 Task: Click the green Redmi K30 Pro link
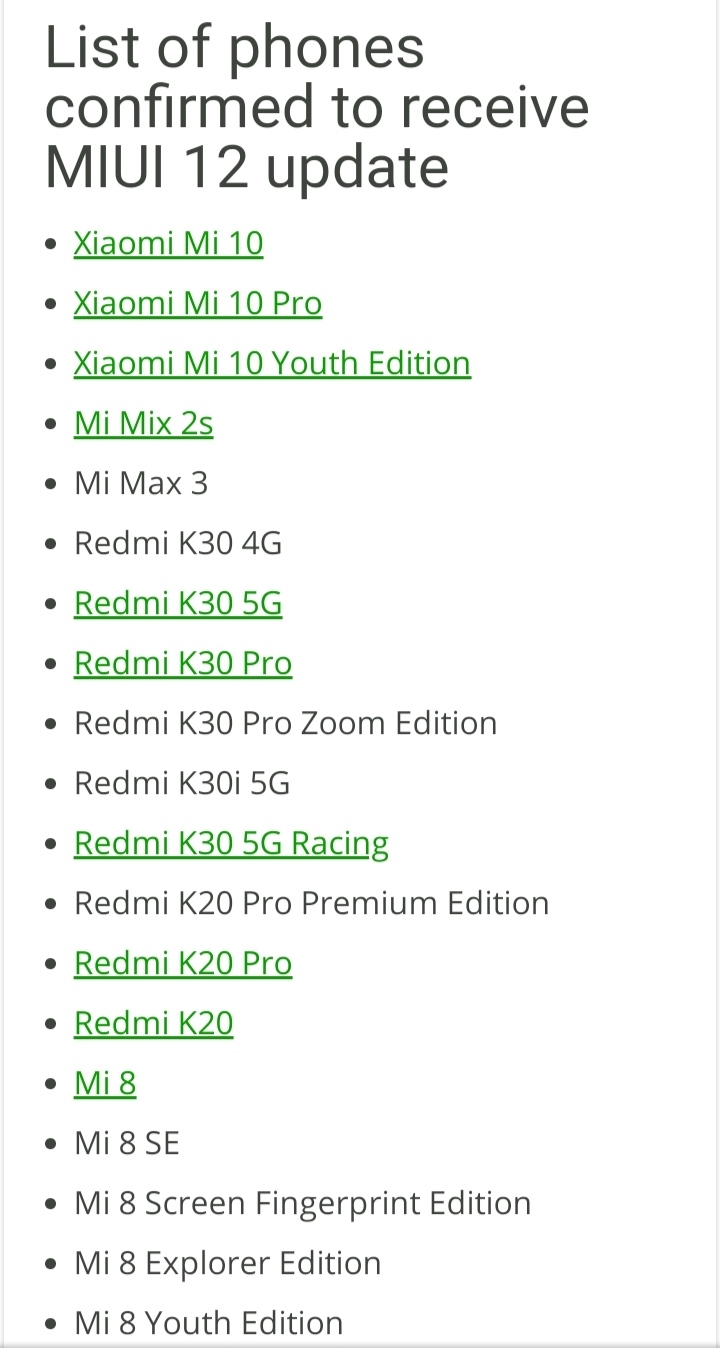[183, 663]
